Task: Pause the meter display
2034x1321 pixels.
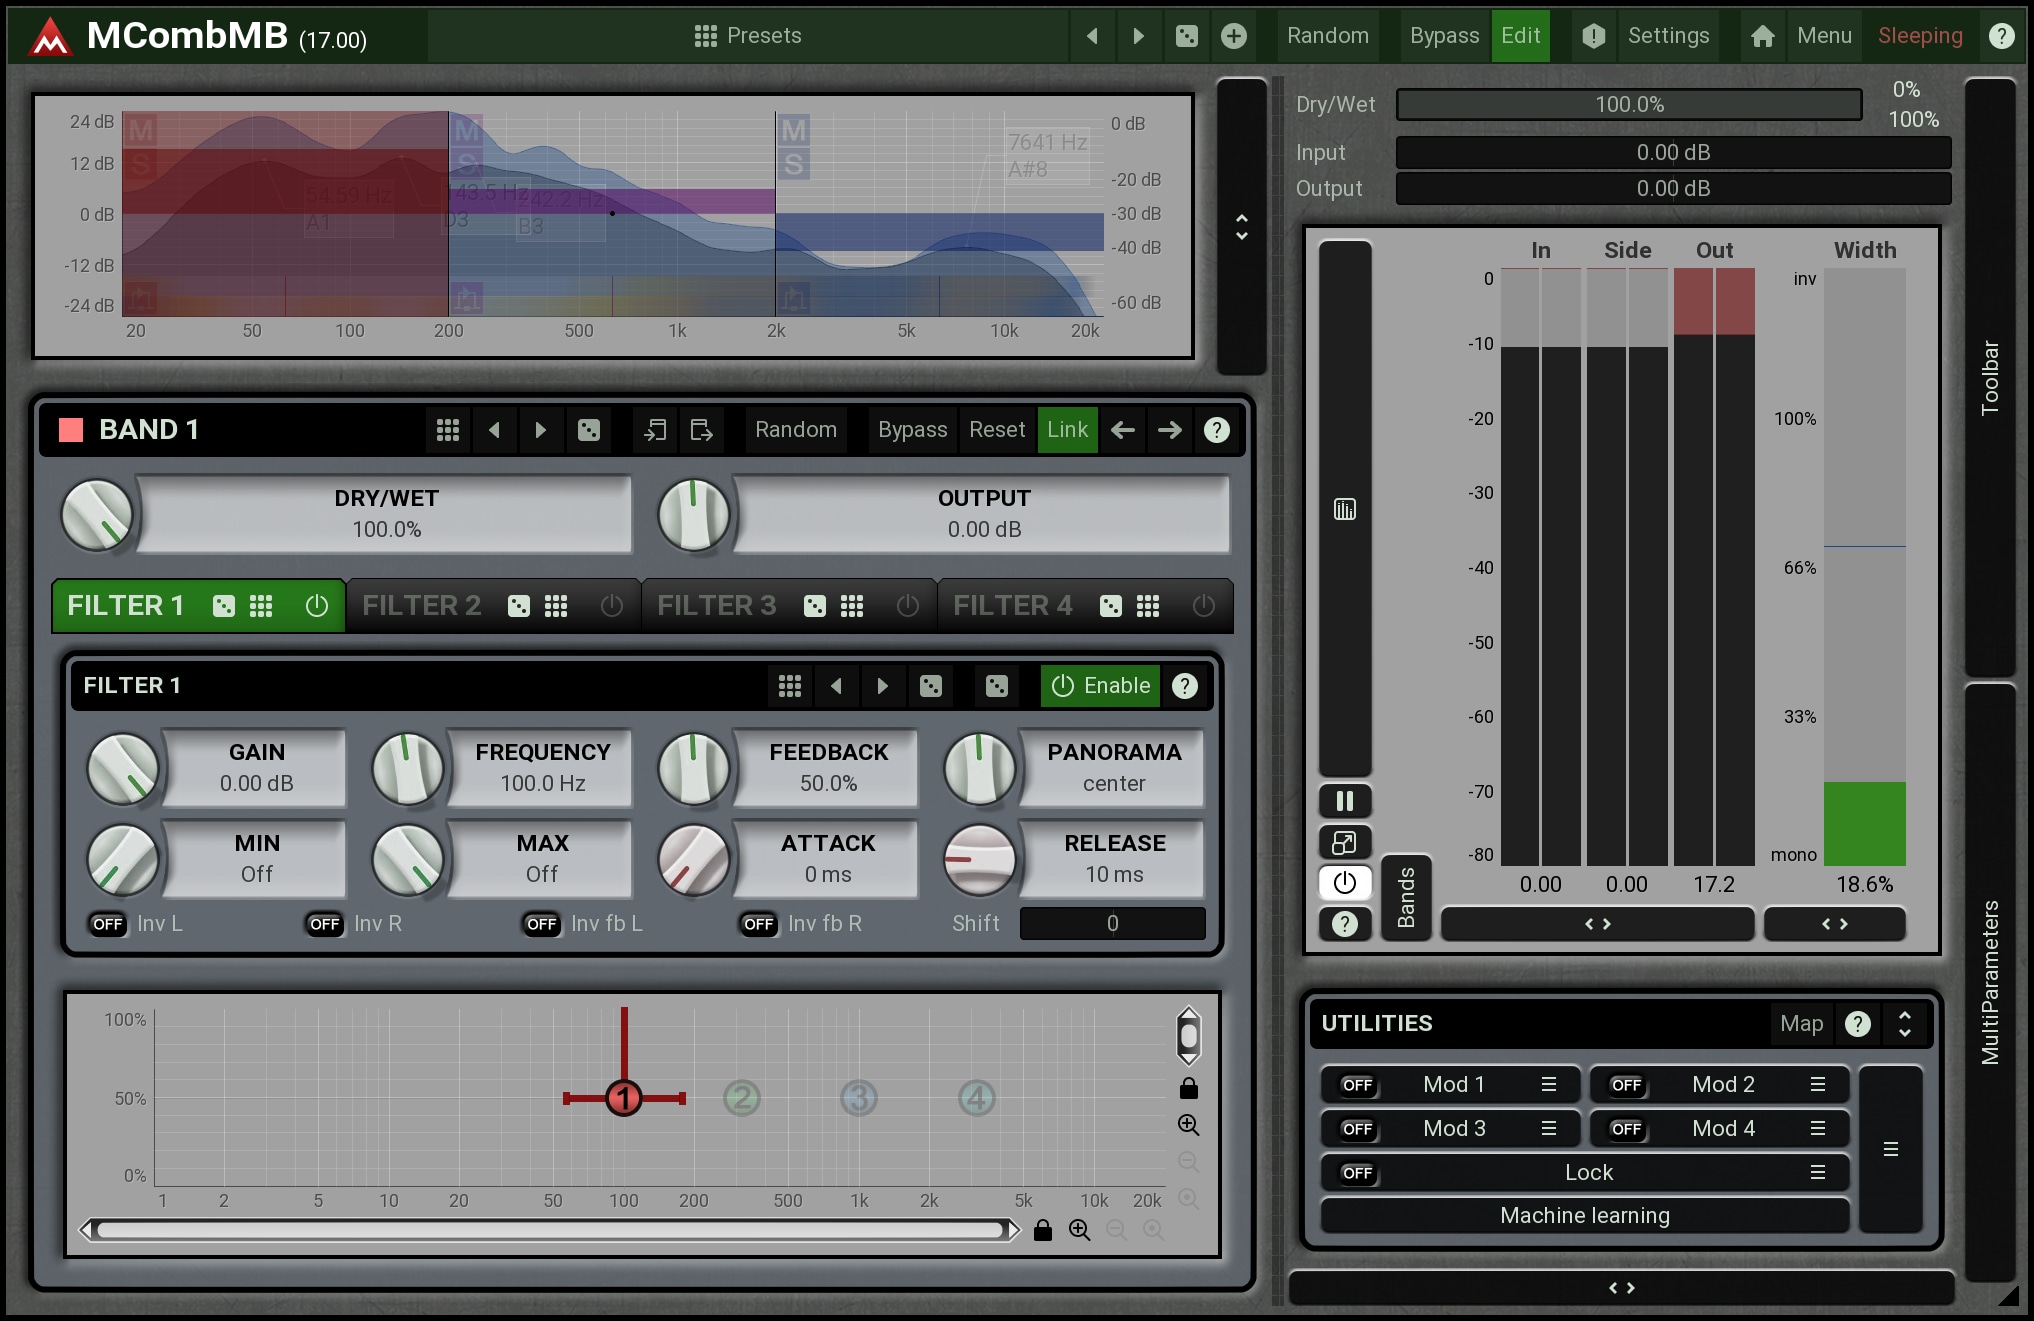Action: tap(1344, 801)
